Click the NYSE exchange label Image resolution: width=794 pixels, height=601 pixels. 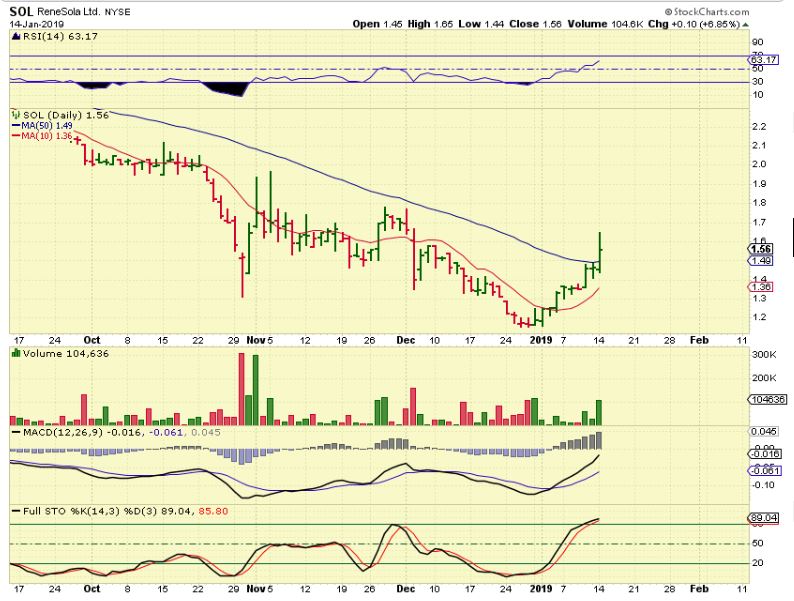[x=117, y=12]
